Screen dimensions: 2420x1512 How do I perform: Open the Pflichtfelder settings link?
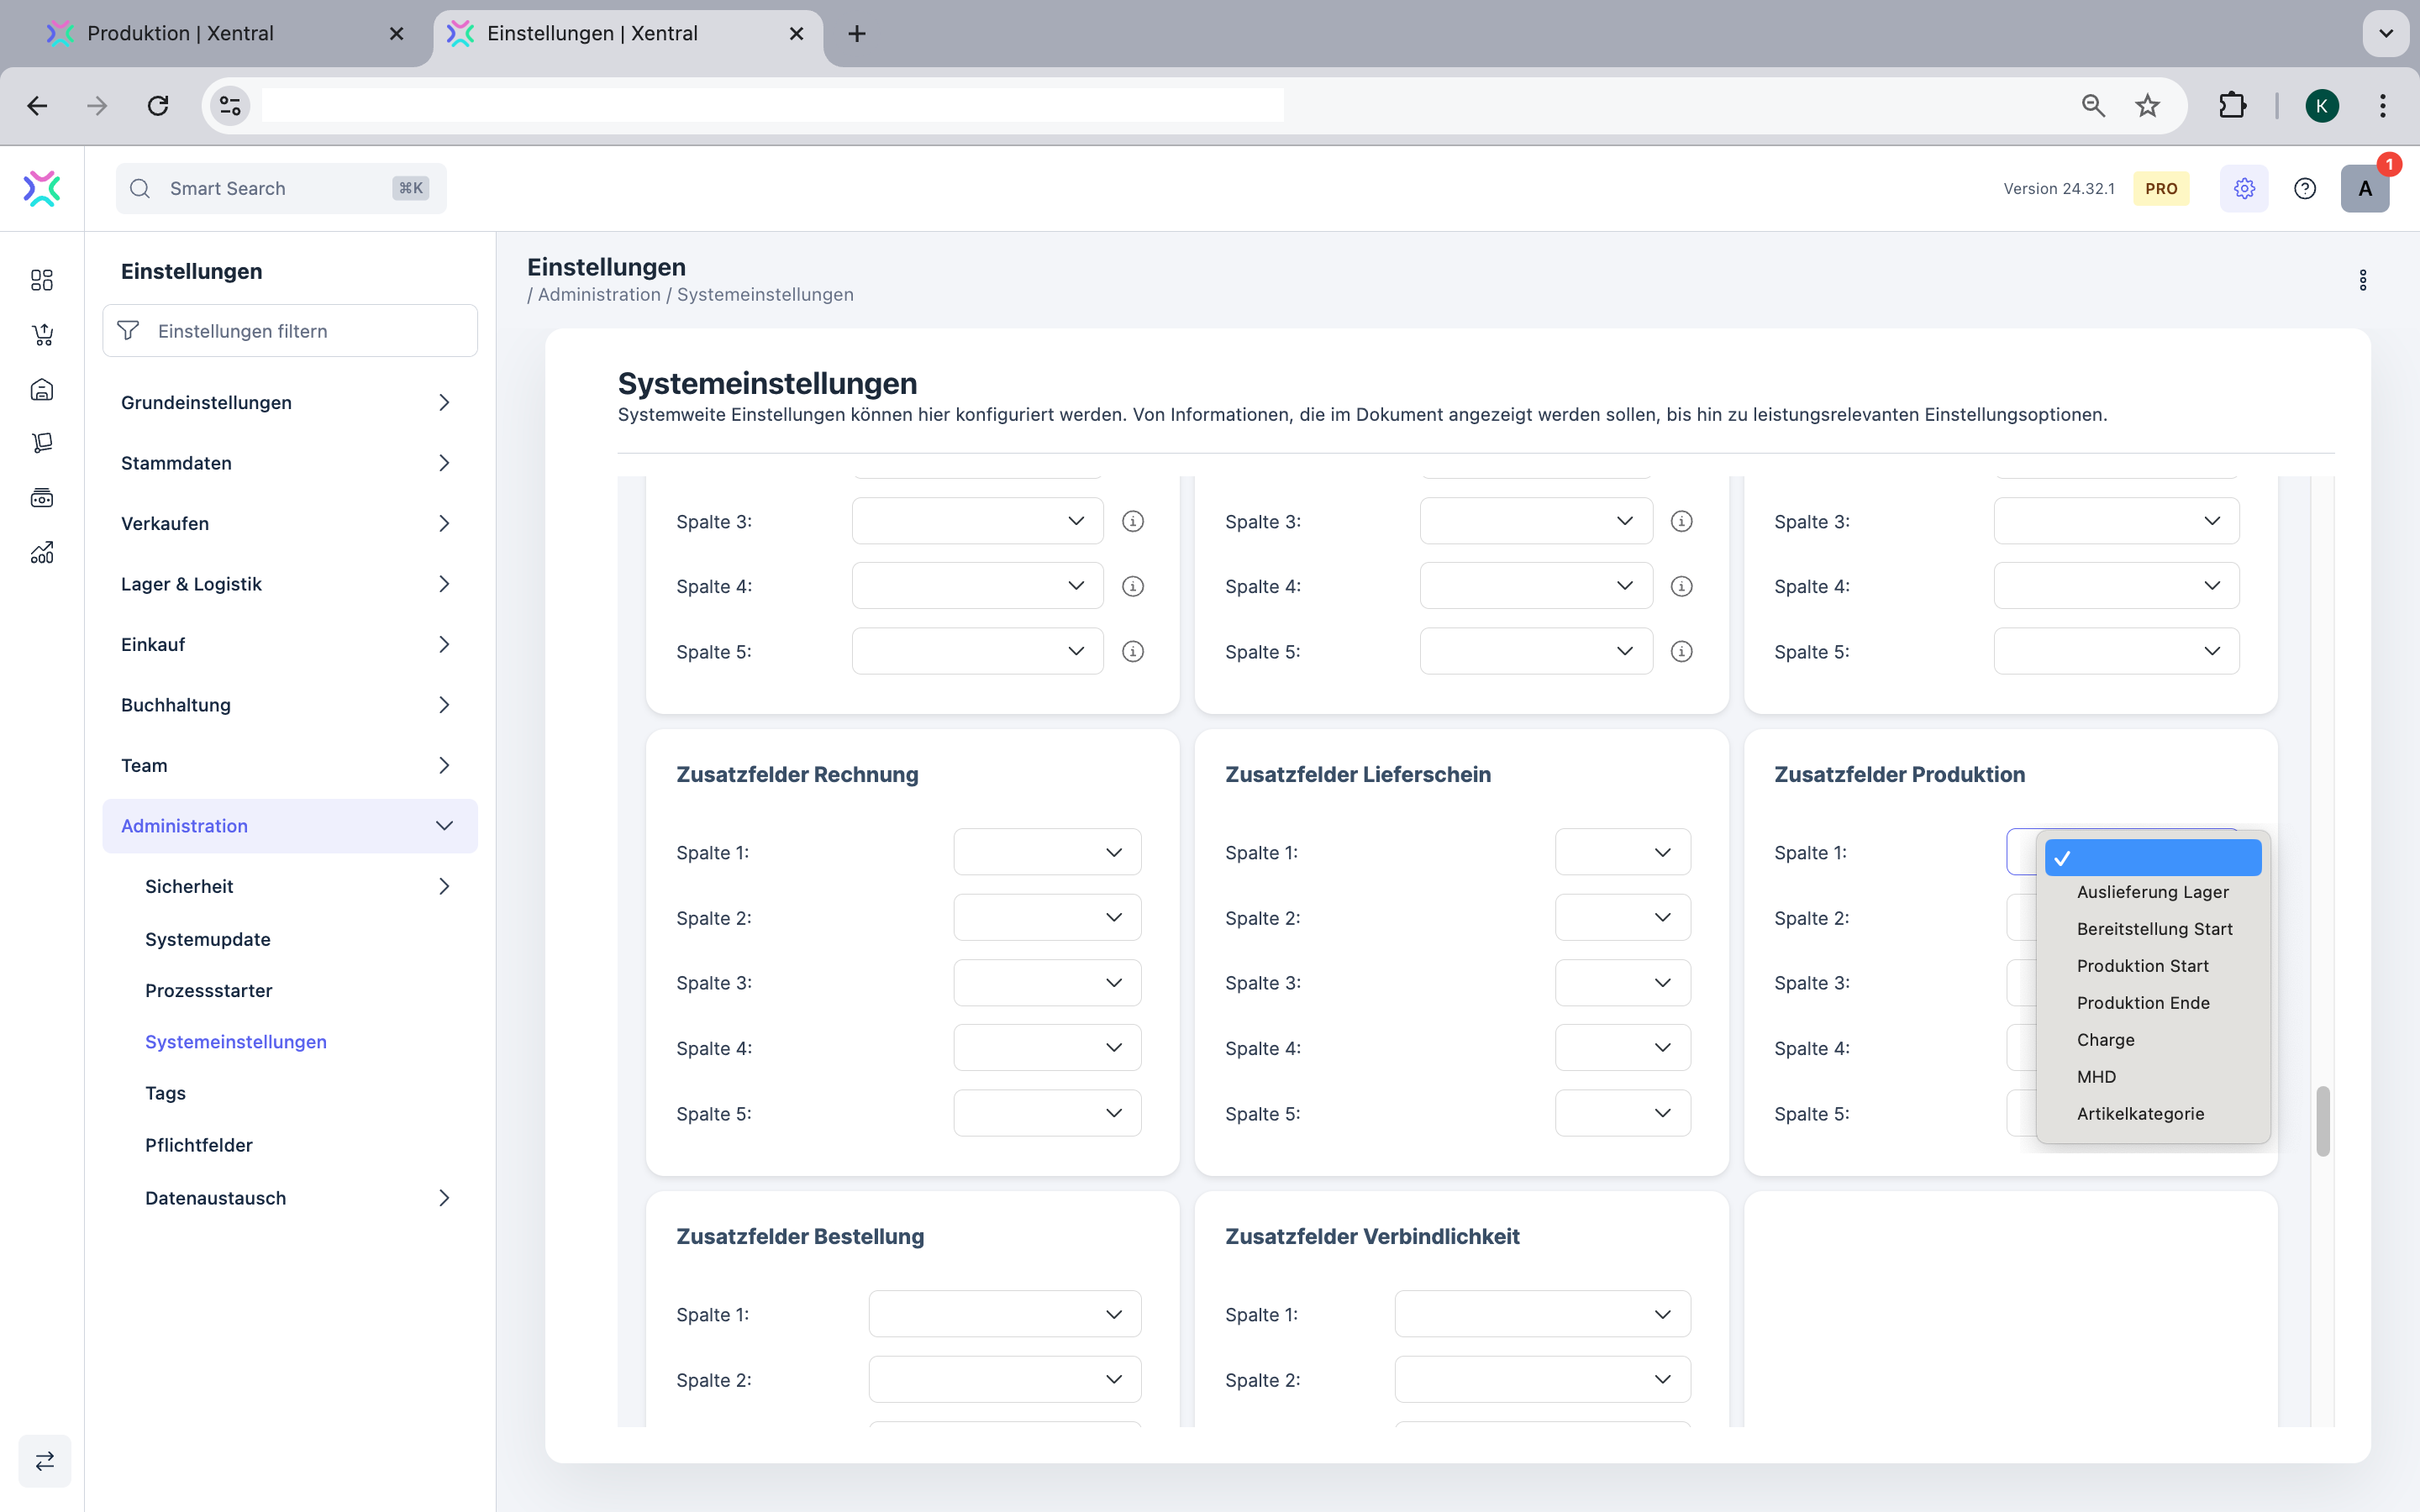coord(199,1145)
